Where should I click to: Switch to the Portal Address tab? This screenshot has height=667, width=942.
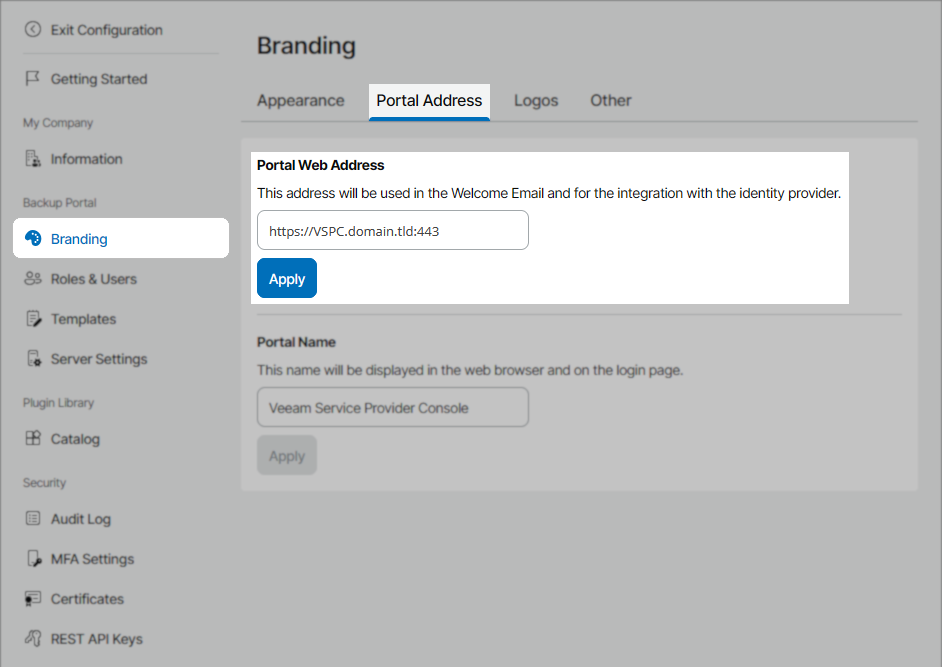coord(429,100)
